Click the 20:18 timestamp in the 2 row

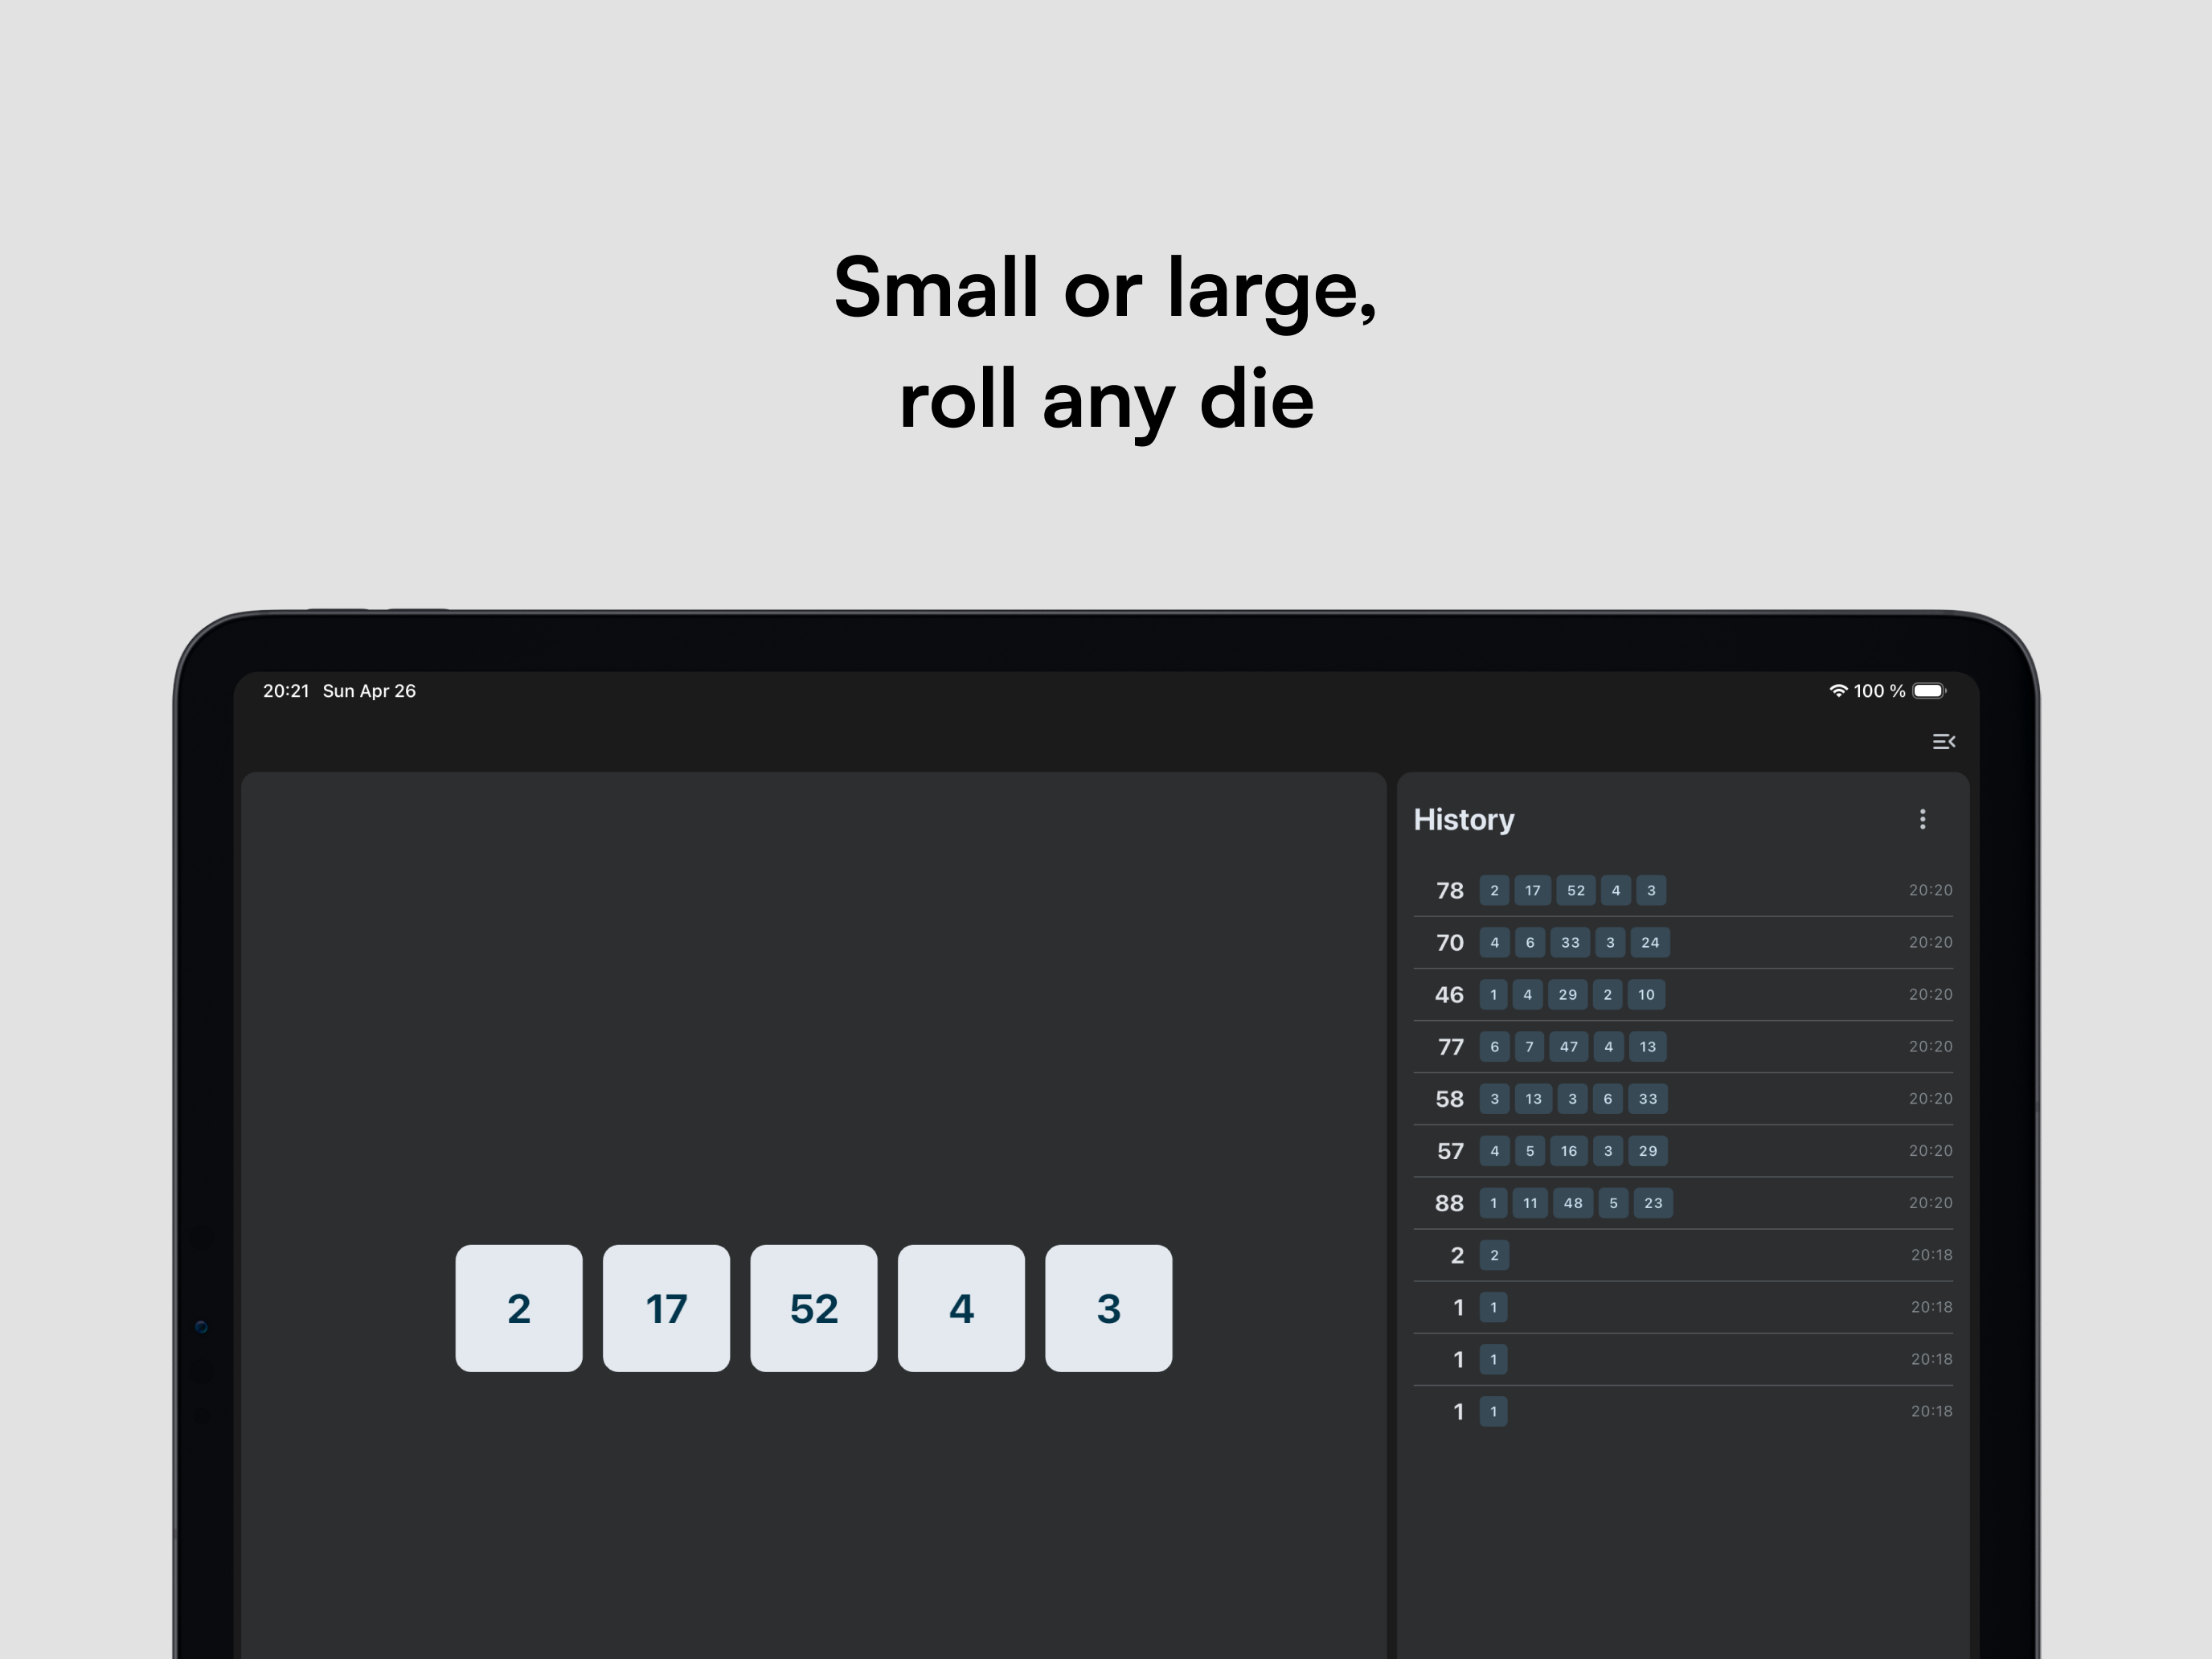click(1931, 1255)
